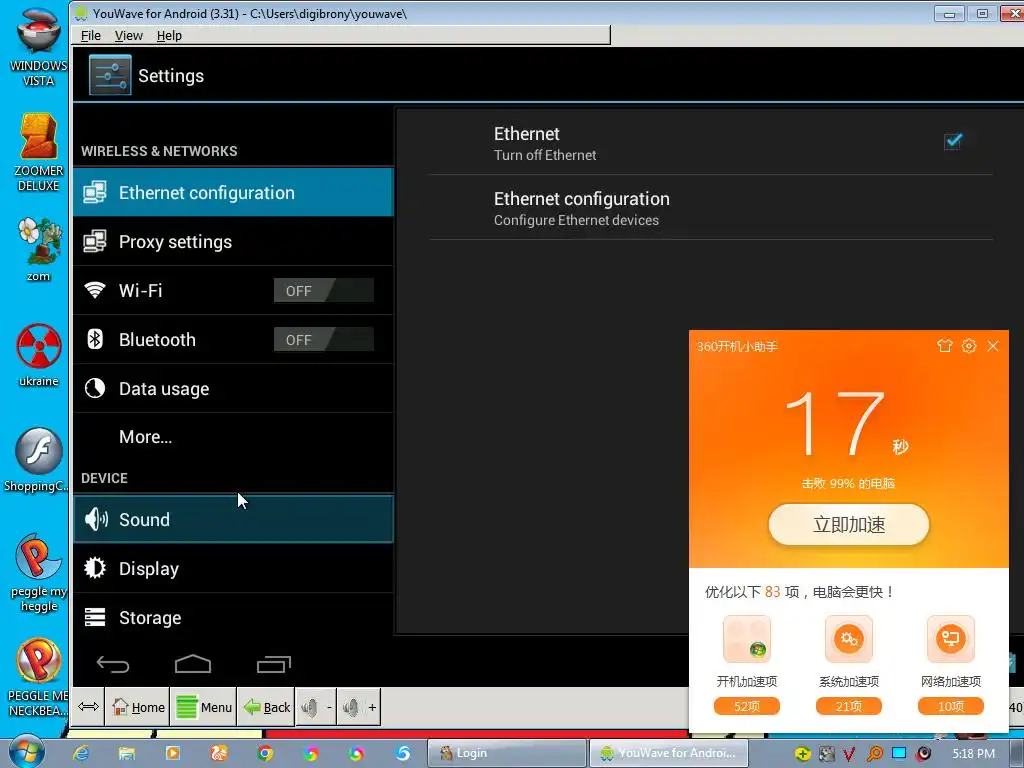Launch Internet Explorer from taskbar

(x=81, y=753)
